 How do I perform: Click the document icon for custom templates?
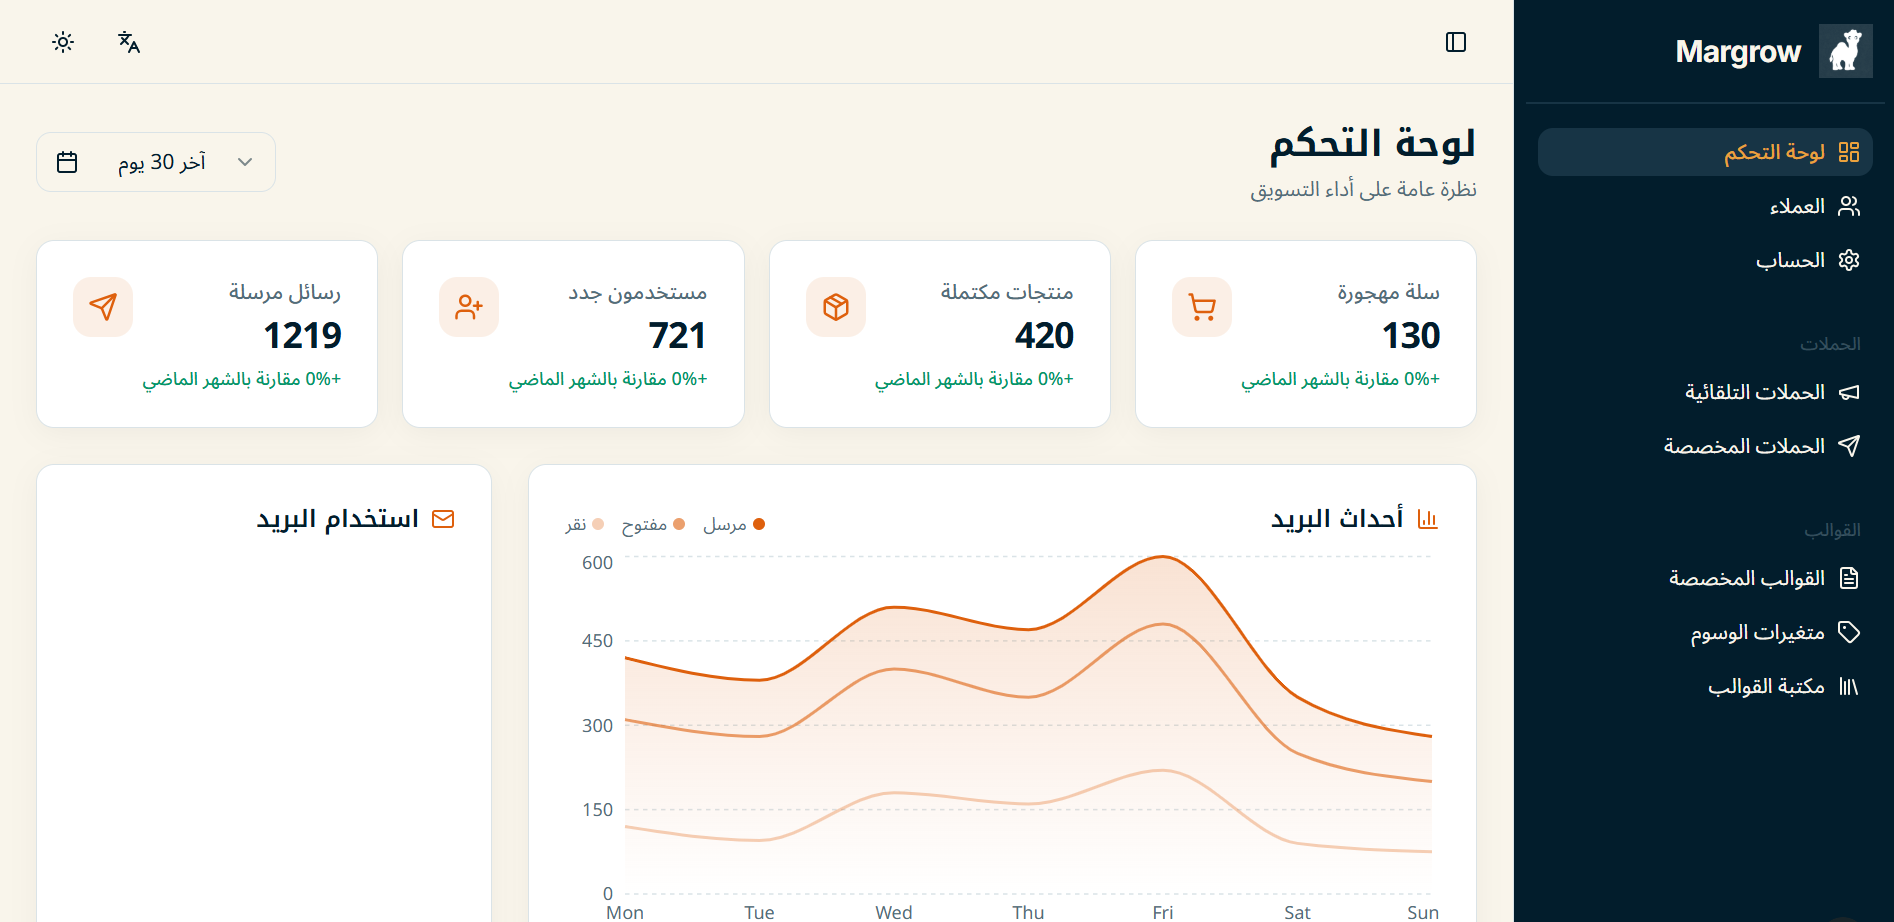[1849, 578]
